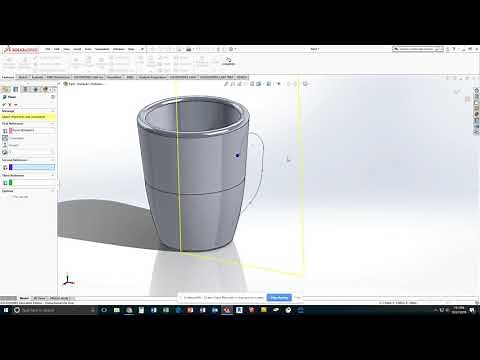Open Plane PropertyManager help icon
480x360 pixels.
53,97
